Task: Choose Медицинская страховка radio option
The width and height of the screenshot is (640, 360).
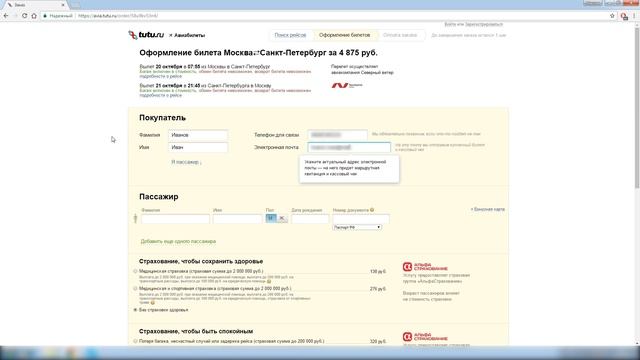Action: tap(135, 271)
